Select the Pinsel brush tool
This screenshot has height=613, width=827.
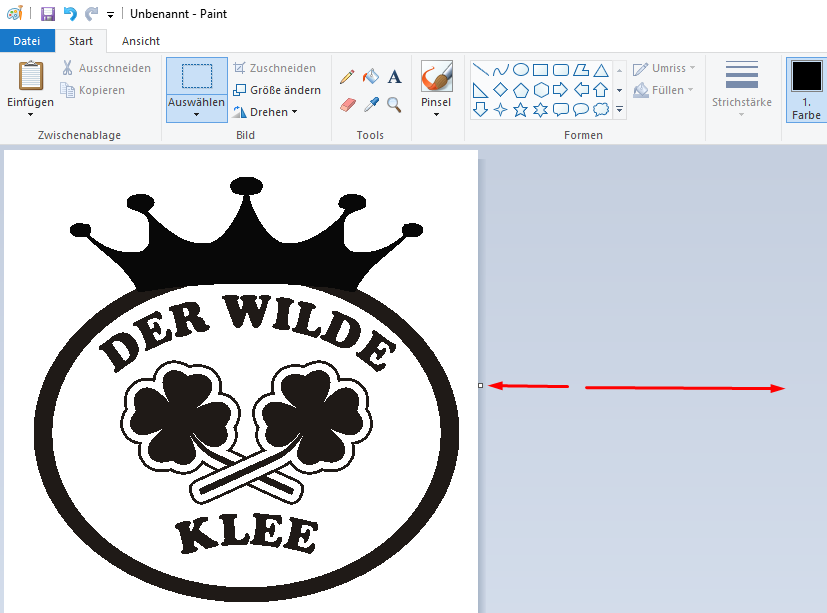click(x=437, y=76)
